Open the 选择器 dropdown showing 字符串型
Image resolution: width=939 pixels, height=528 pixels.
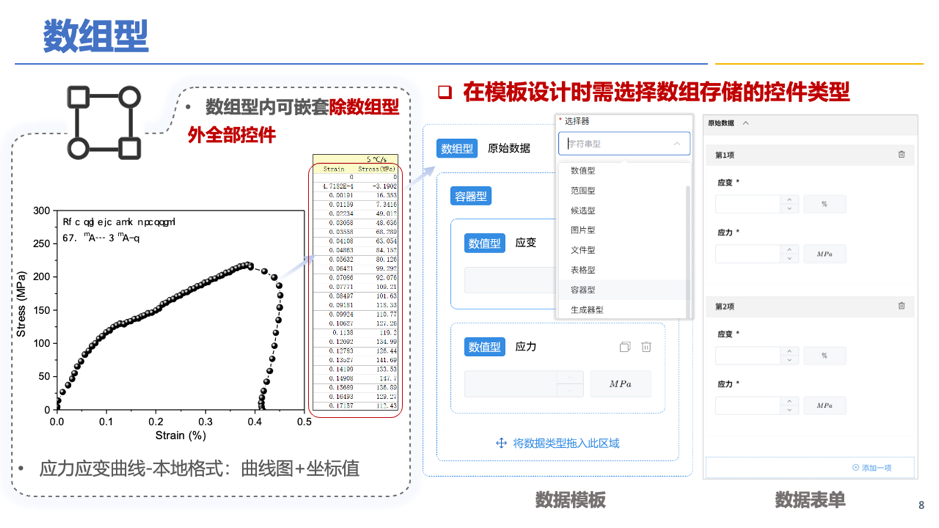pos(624,144)
